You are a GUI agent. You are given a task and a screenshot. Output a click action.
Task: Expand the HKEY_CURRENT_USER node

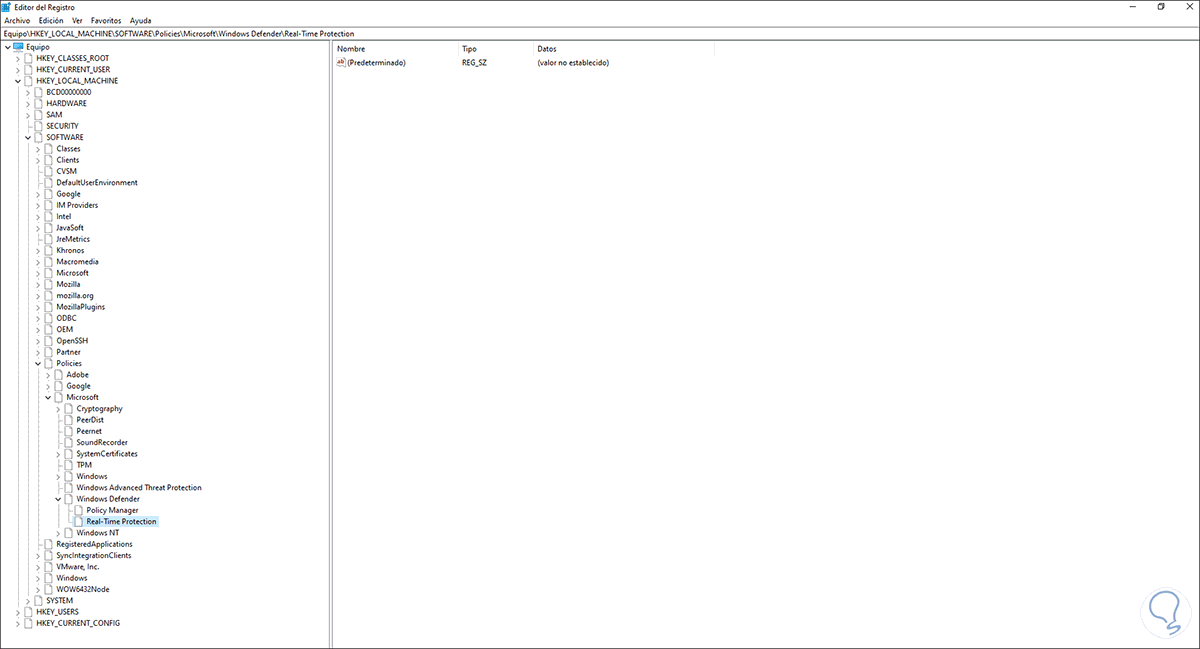click(x=18, y=68)
